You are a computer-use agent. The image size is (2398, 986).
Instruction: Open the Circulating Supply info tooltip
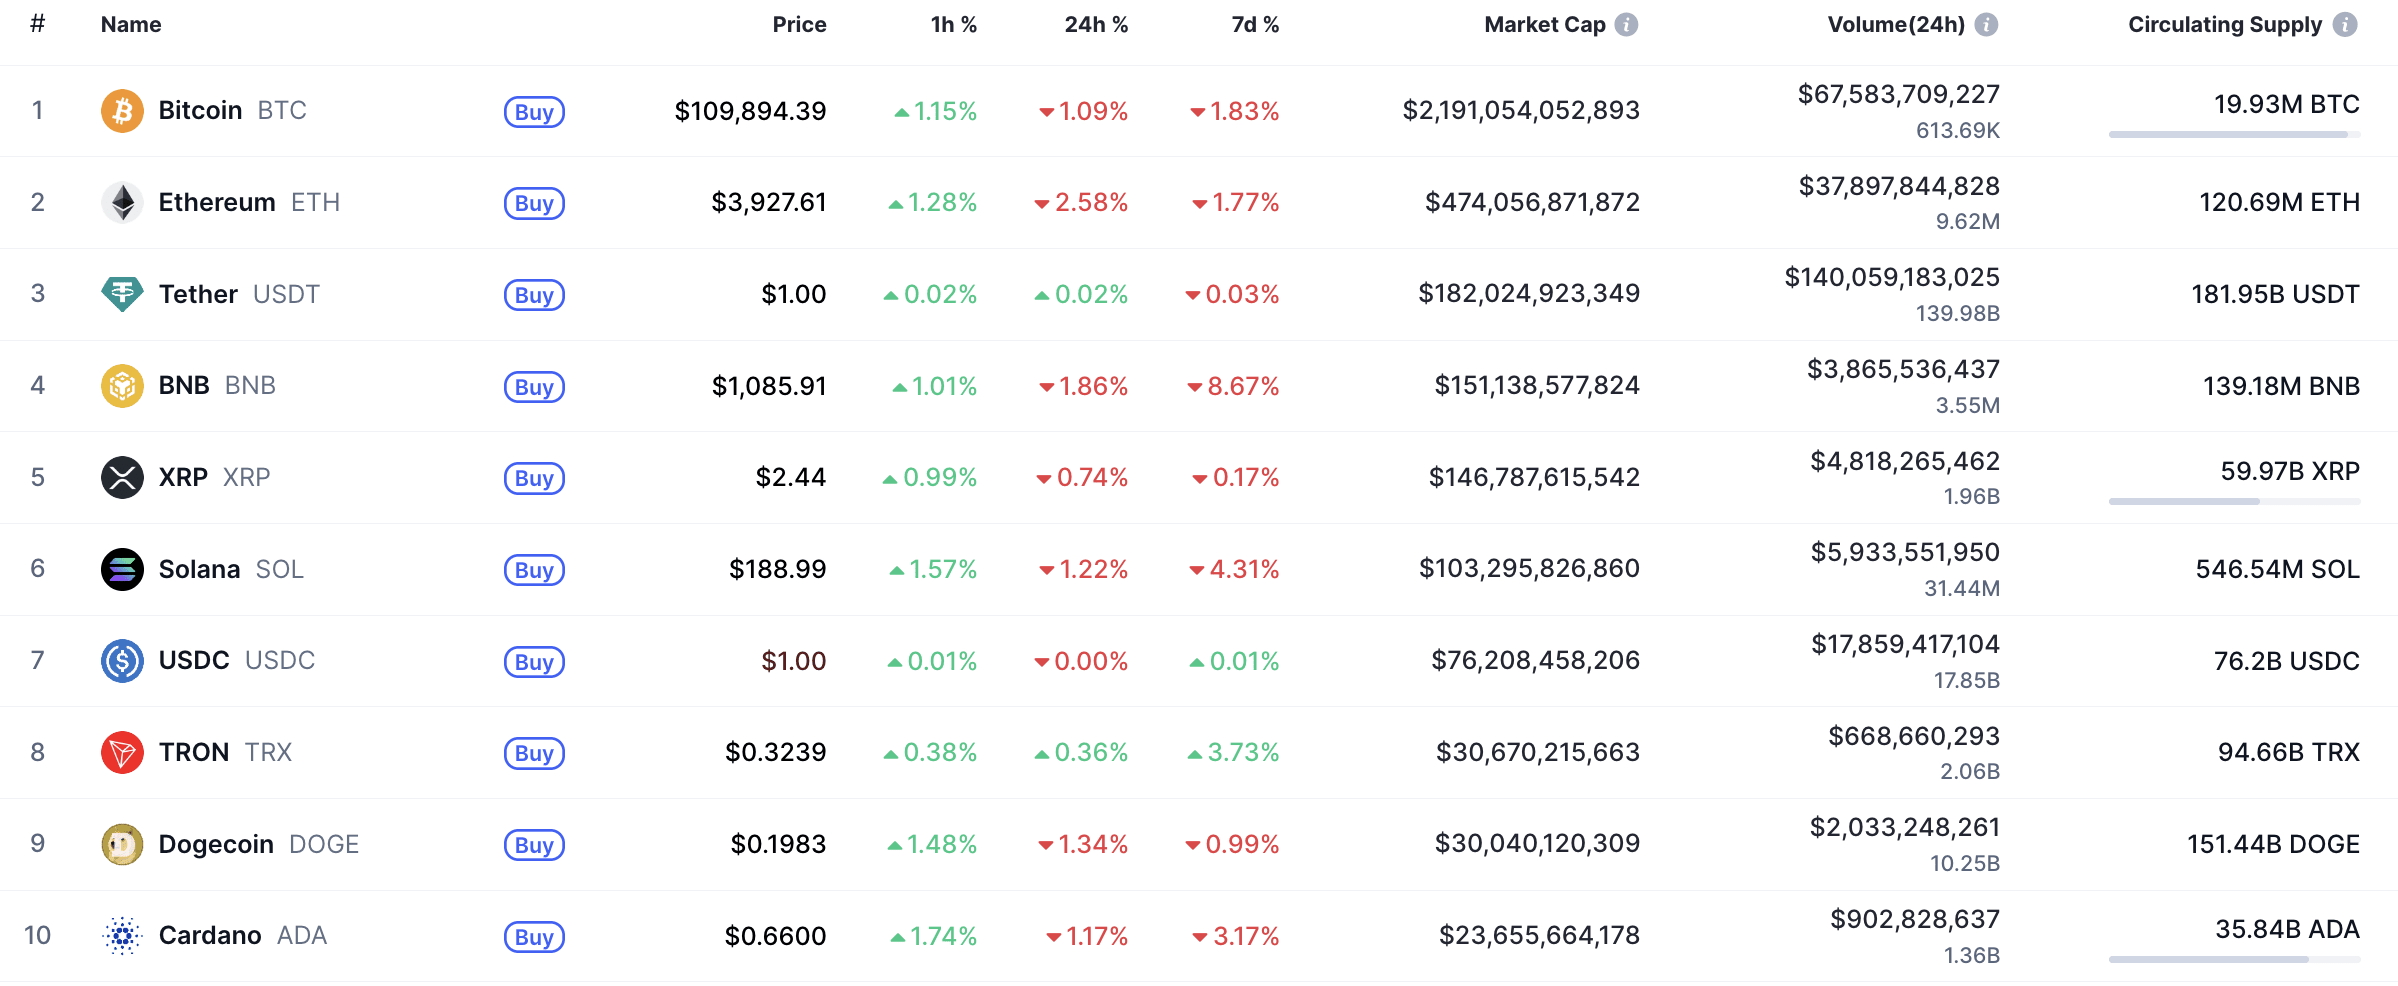[2348, 24]
